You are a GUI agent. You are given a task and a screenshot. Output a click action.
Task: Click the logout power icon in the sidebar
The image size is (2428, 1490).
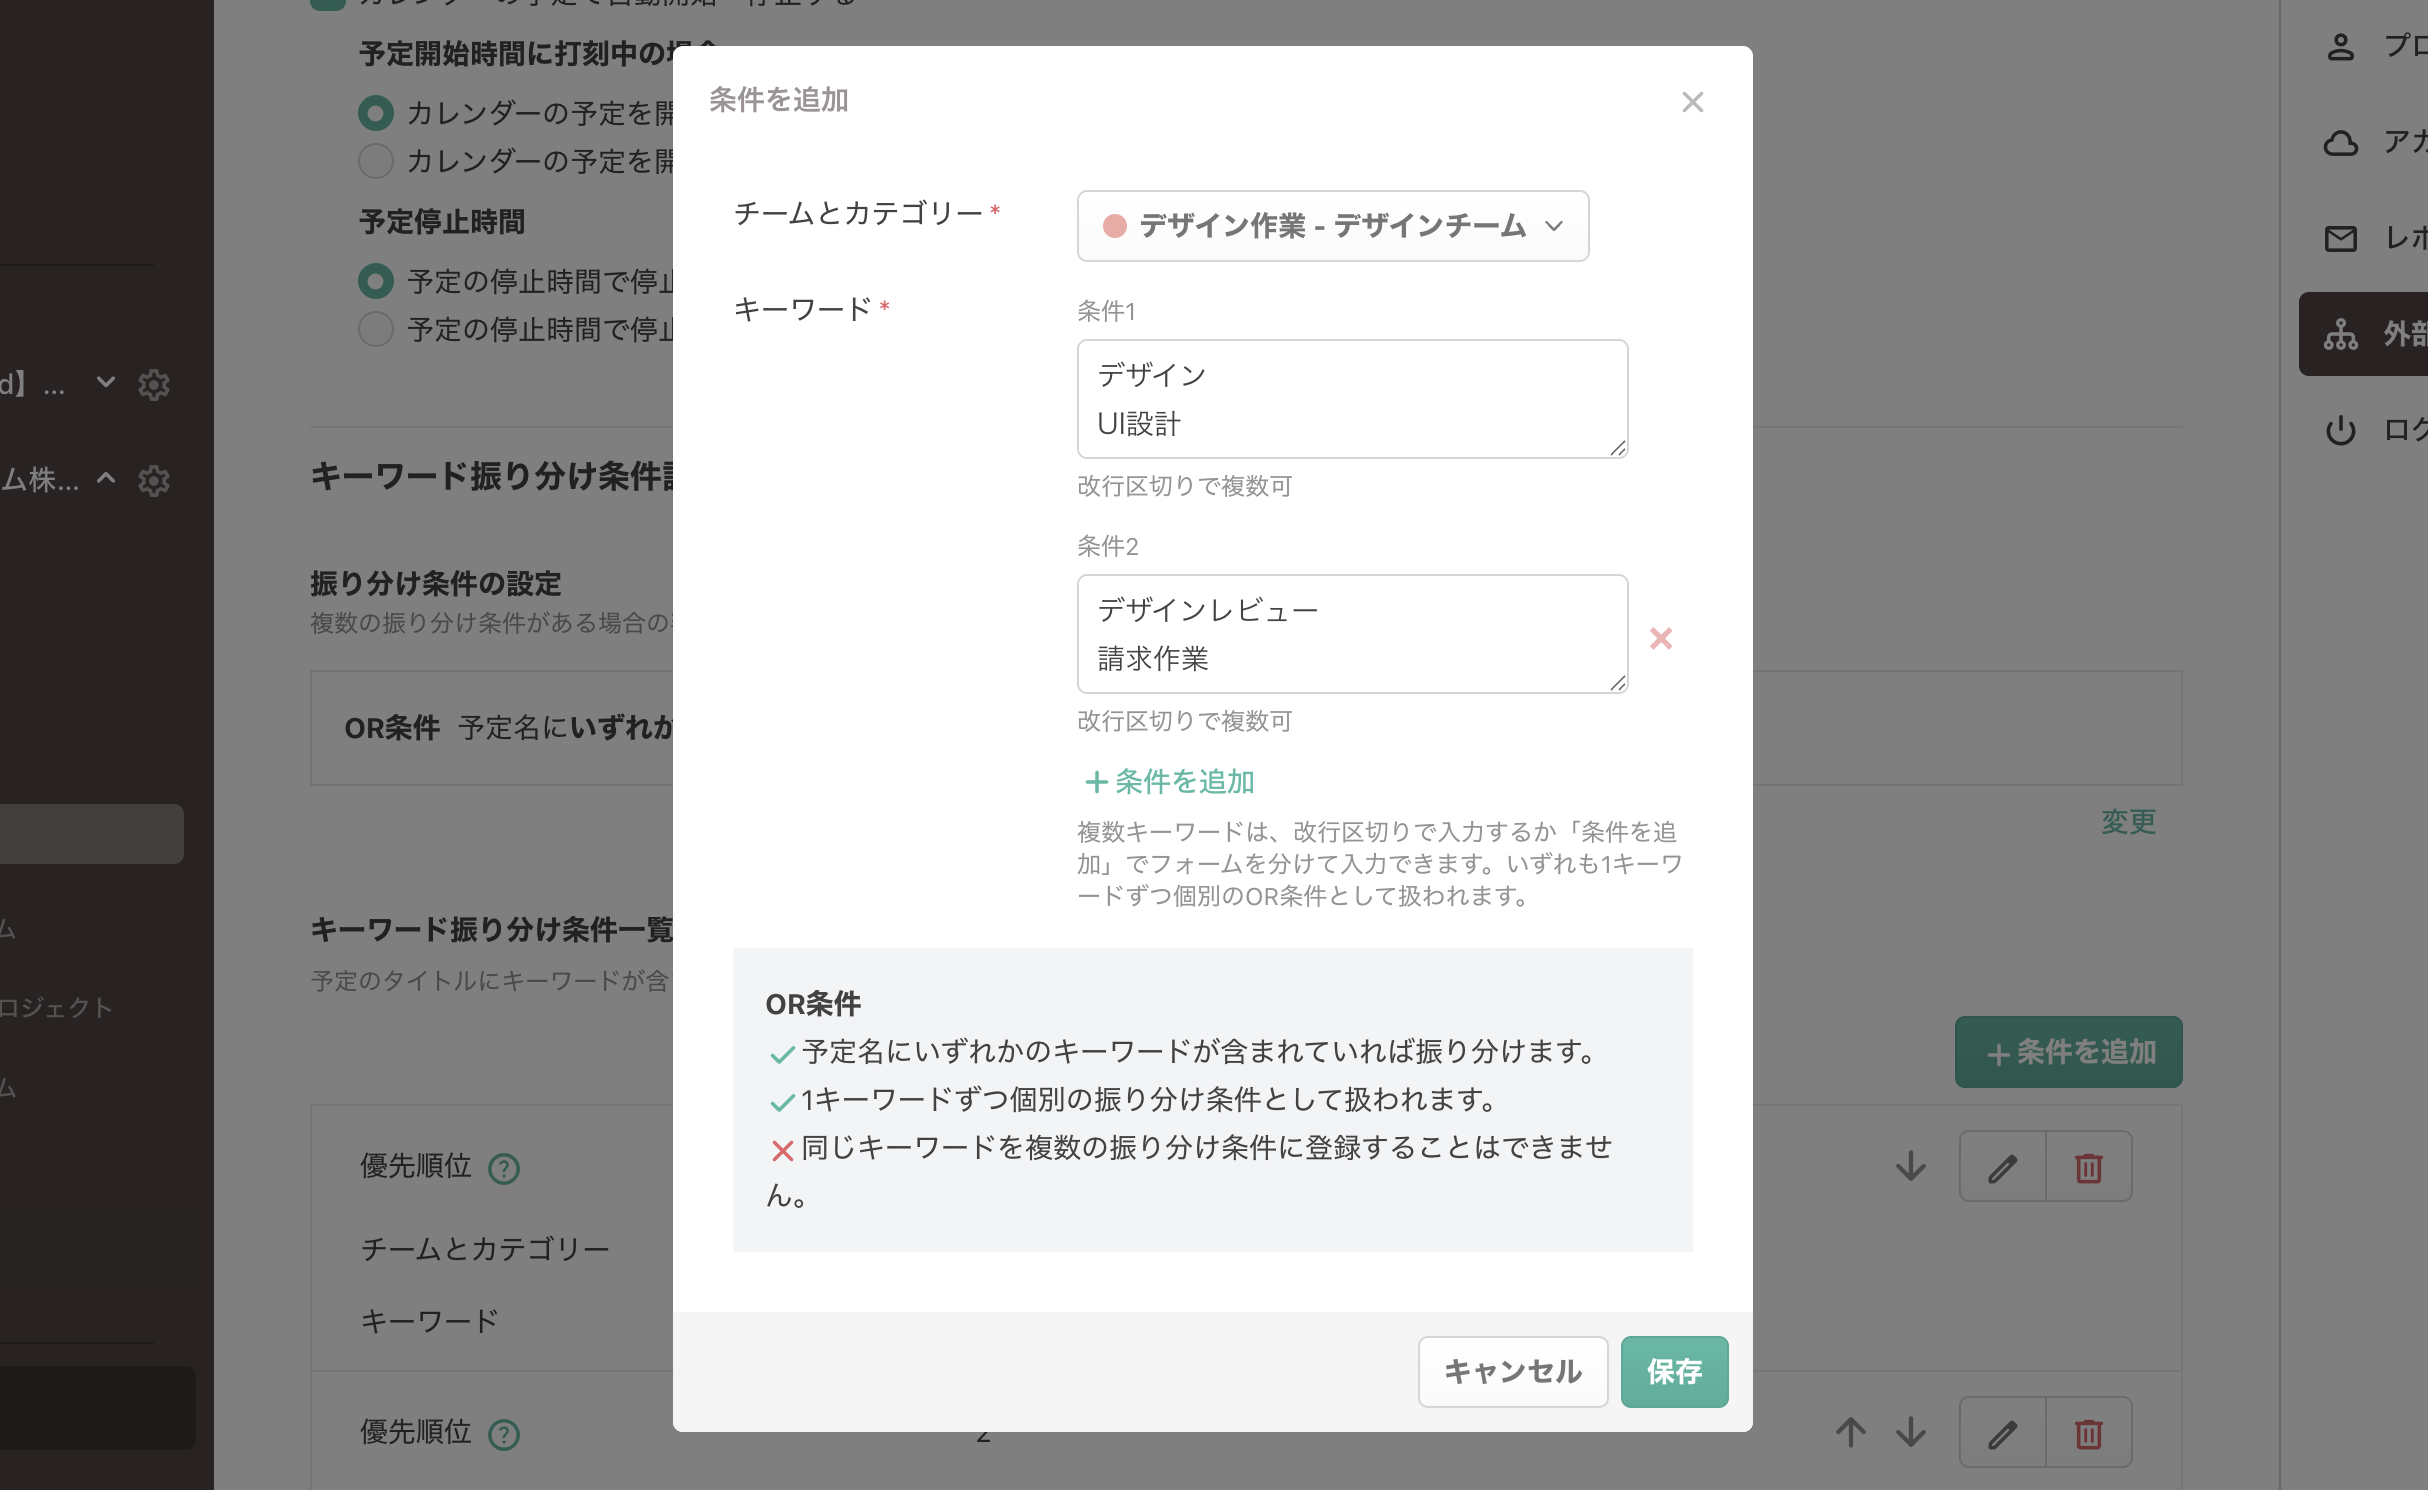tap(2341, 430)
